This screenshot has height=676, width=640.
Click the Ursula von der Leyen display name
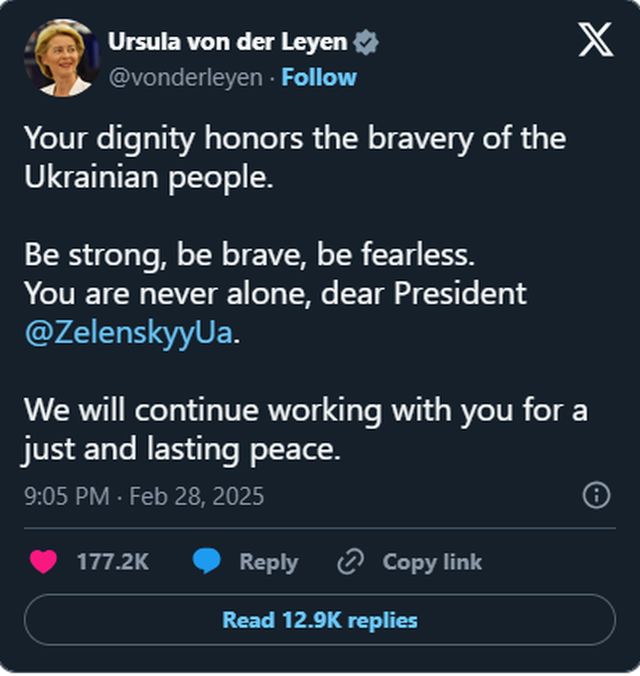[227, 43]
